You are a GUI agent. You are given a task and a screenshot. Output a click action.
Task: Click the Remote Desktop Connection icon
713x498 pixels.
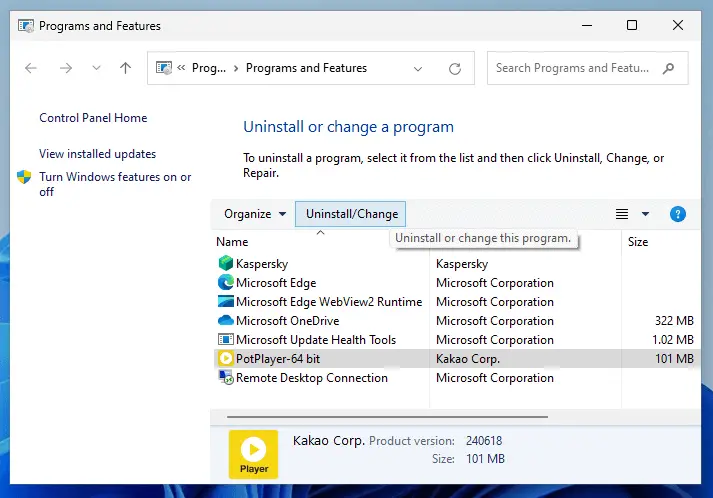(226, 377)
